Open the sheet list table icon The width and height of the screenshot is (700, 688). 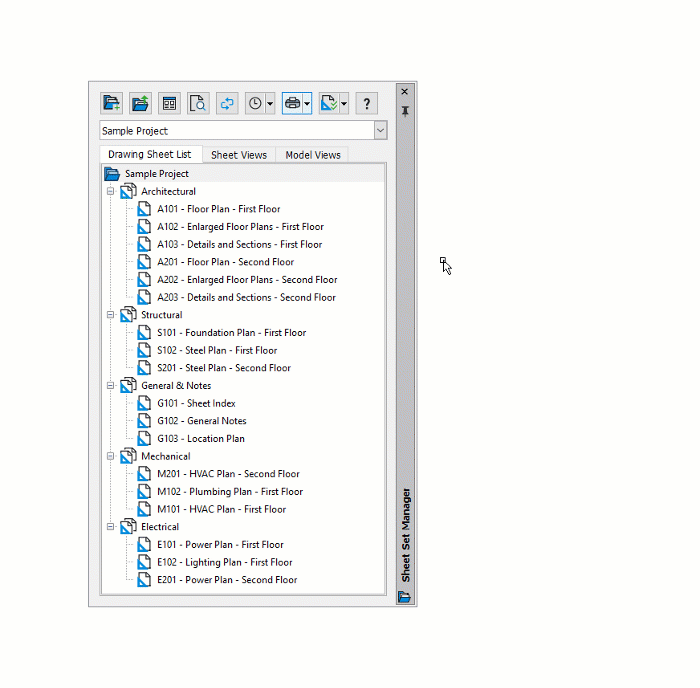tap(169, 103)
